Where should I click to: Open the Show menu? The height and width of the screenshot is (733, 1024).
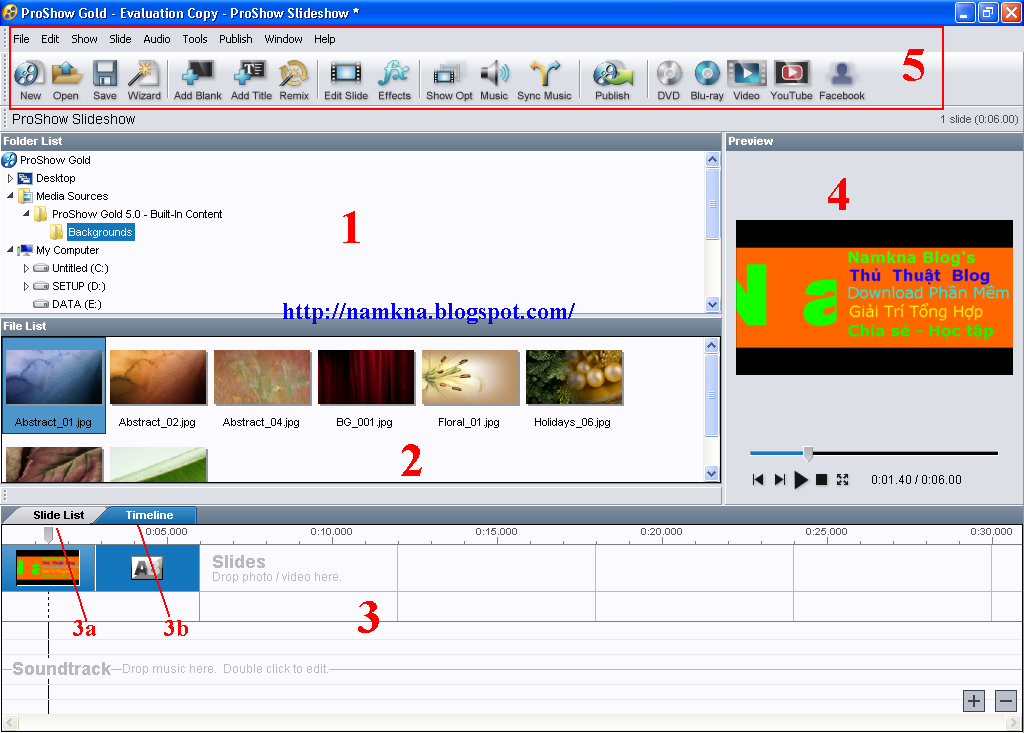click(x=84, y=39)
